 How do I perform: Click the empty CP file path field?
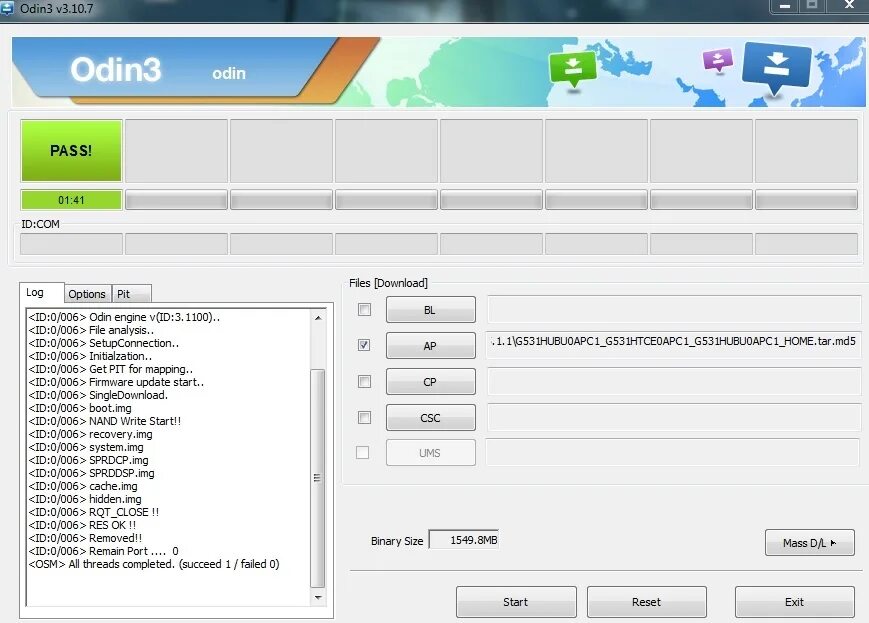coord(674,381)
